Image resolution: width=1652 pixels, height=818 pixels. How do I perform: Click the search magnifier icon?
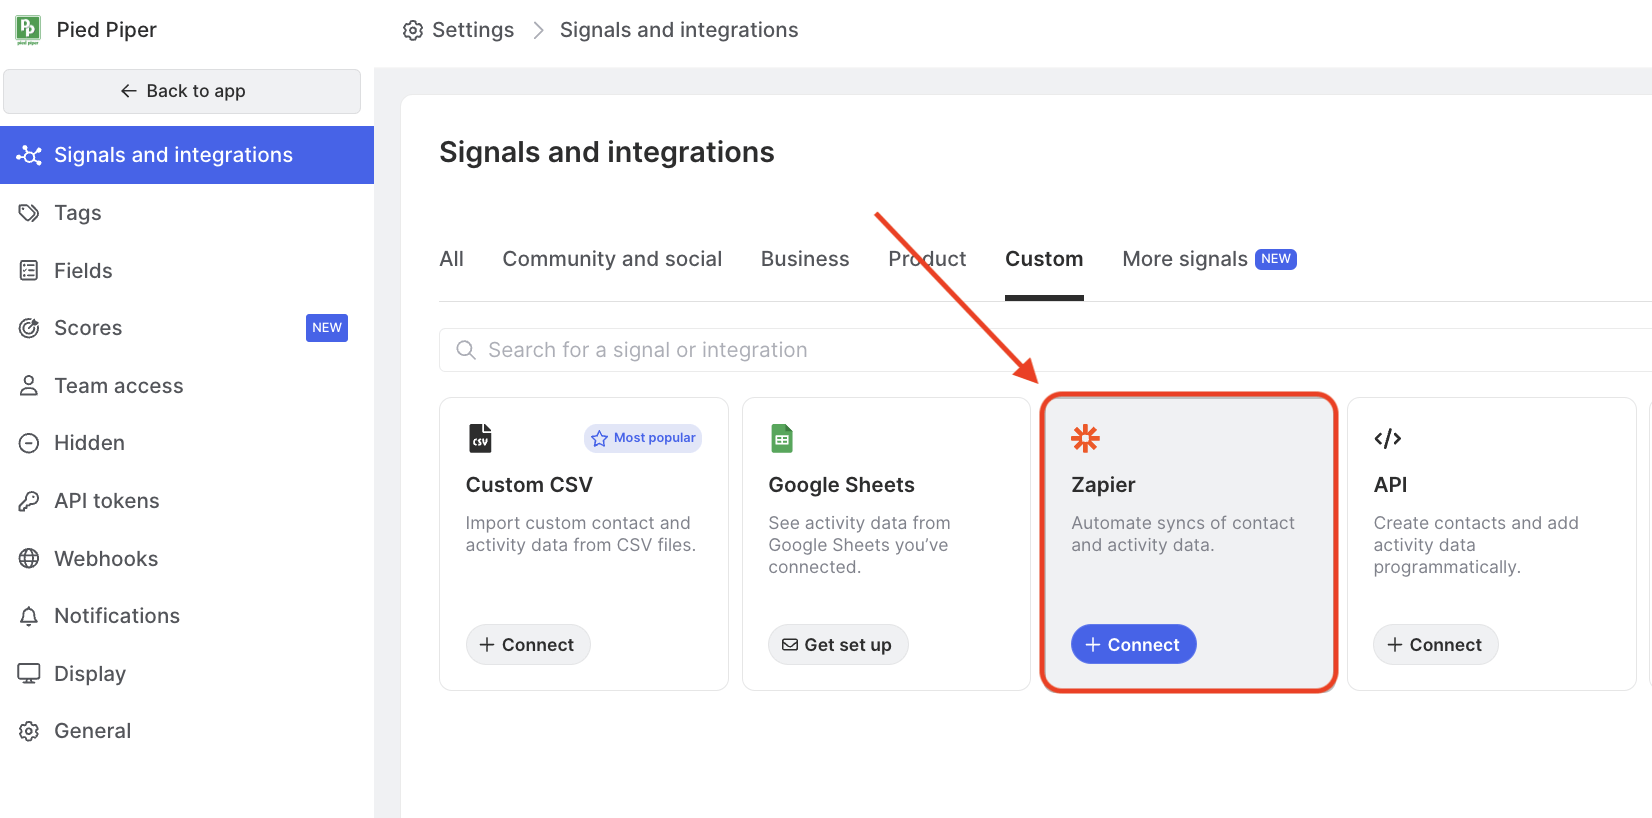[465, 350]
